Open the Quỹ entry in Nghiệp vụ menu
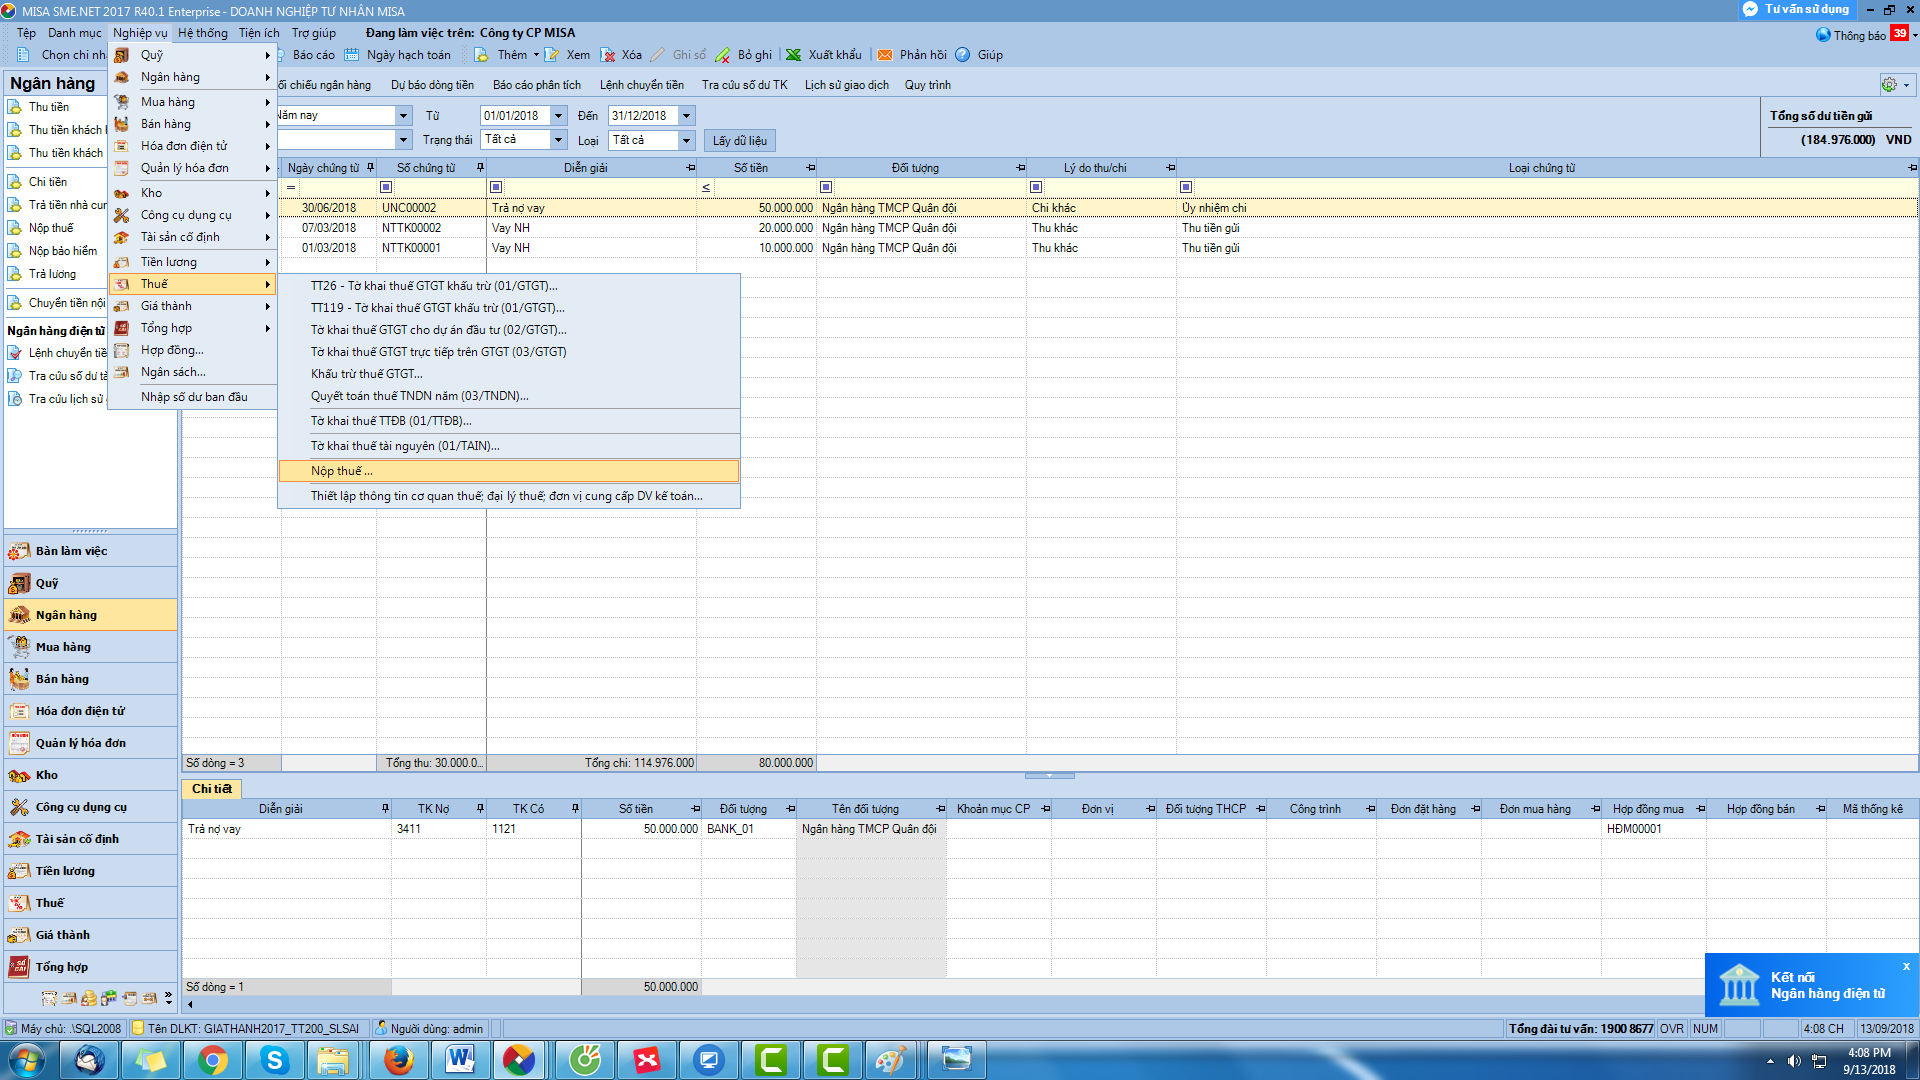 [191, 55]
